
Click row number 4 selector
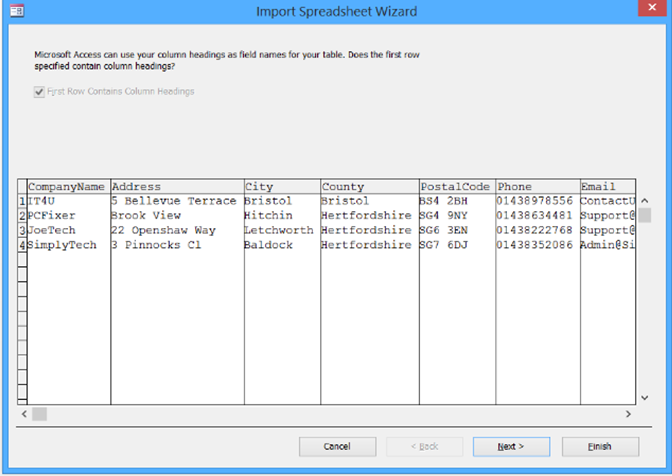tap(22, 245)
